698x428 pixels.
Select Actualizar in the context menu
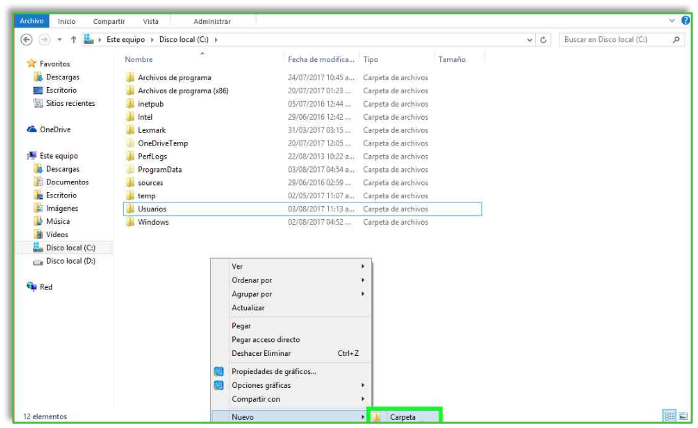click(248, 308)
